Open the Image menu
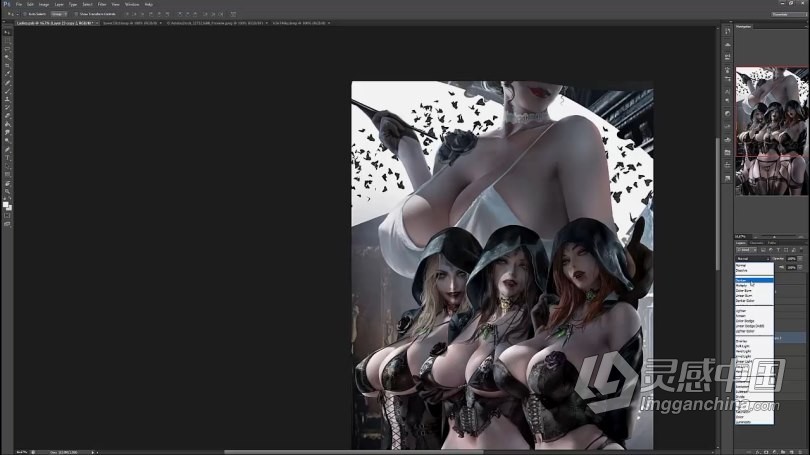 (43, 4)
